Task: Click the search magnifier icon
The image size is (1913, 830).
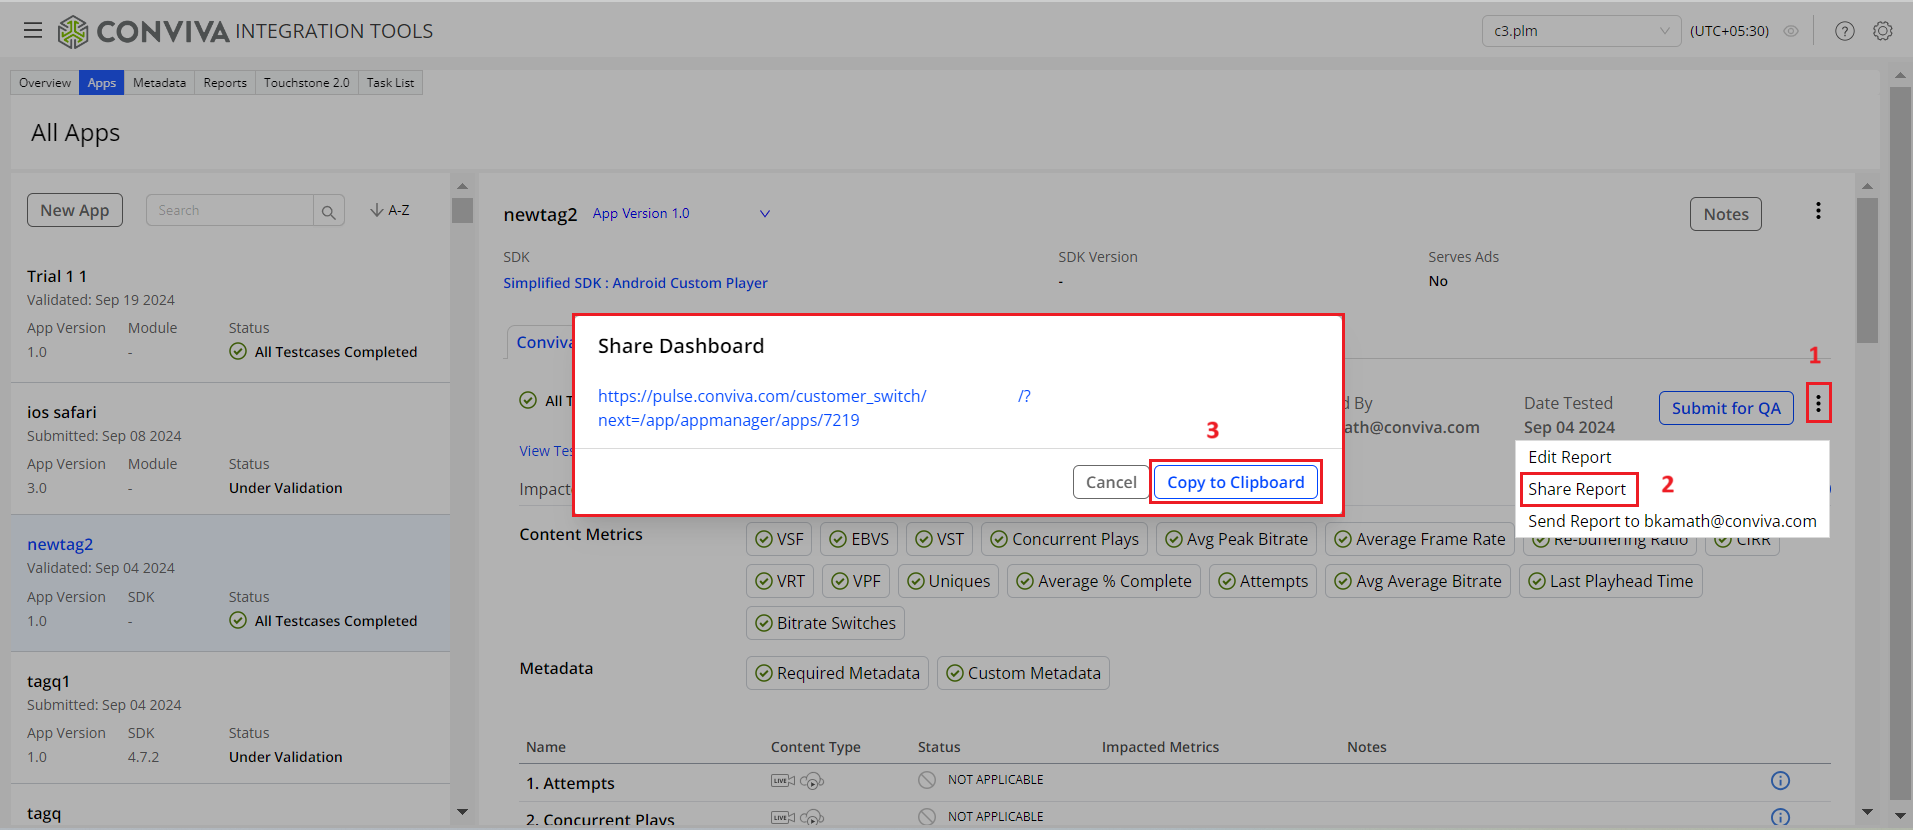Action: click(x=329, y=211)
